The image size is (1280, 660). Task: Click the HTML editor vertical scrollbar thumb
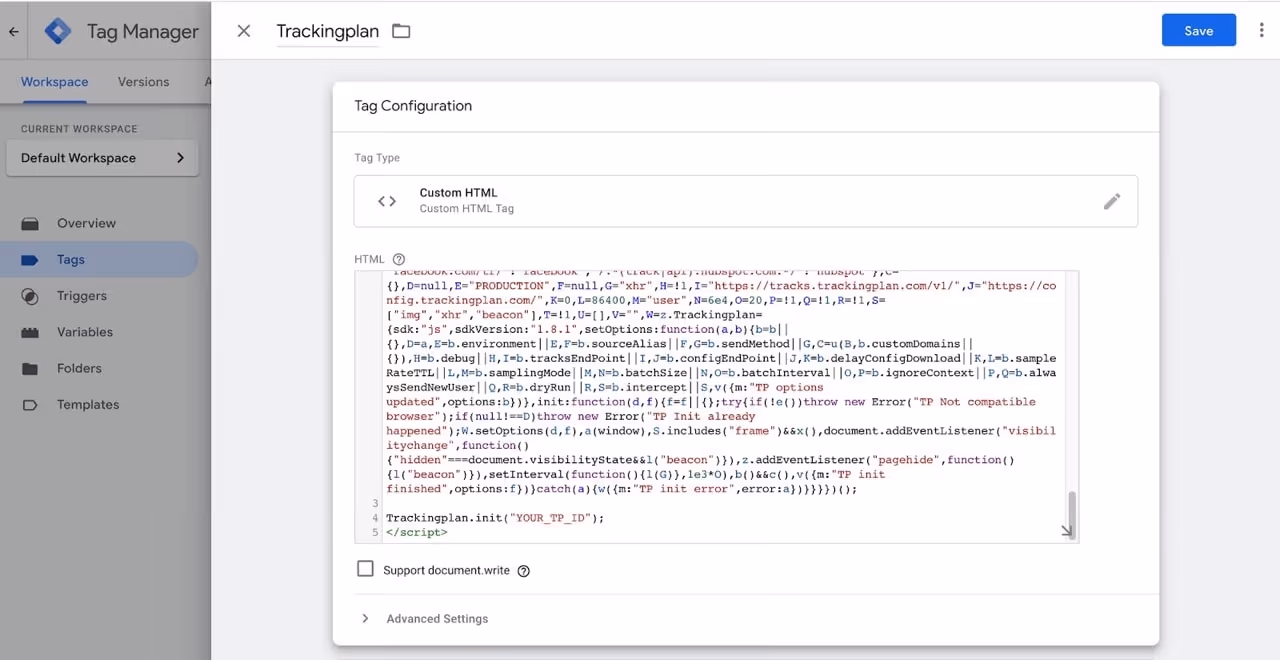point(1071,514)
